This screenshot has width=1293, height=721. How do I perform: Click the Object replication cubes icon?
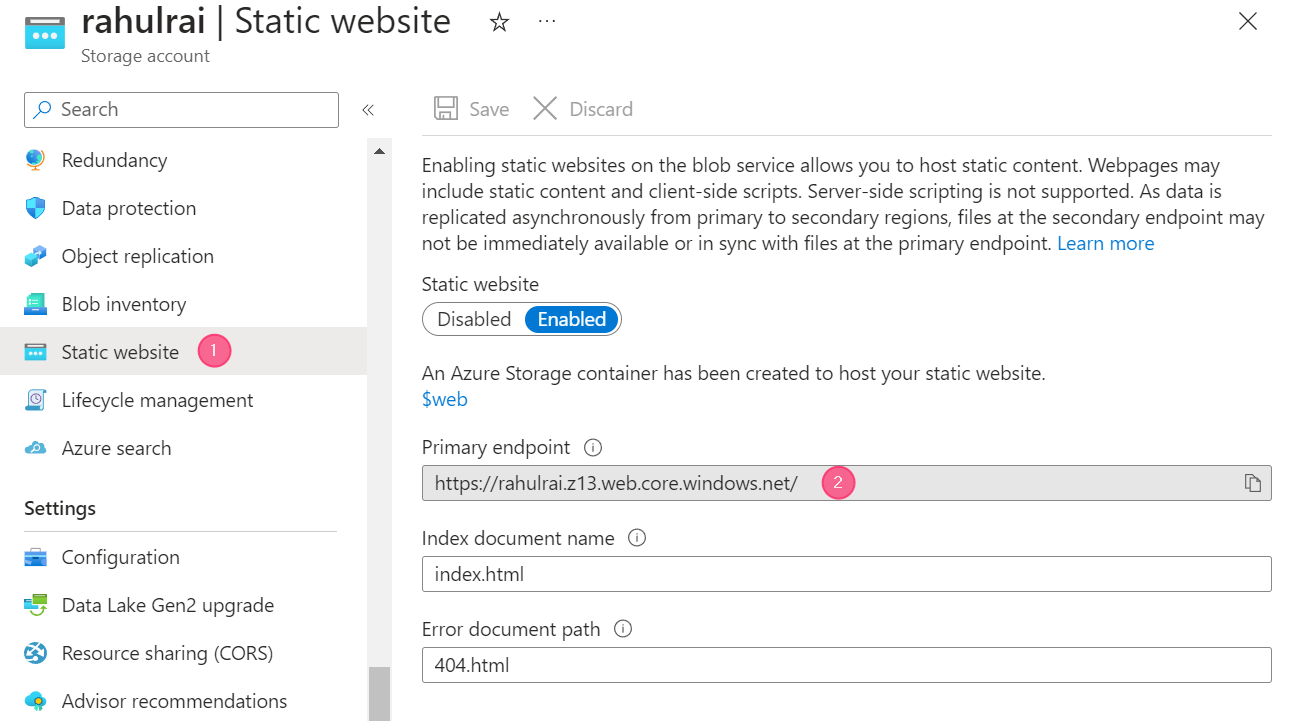coord(36,256)
